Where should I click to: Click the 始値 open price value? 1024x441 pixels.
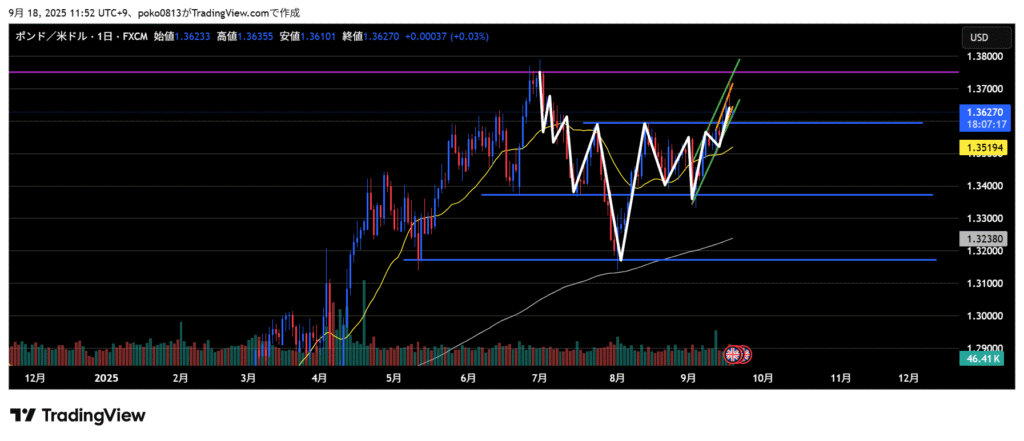pos(199,37)
